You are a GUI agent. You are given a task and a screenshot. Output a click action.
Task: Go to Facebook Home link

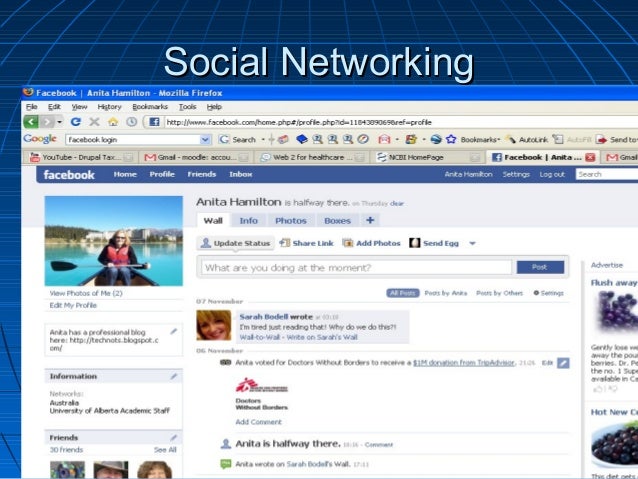(x=125, y=174)
